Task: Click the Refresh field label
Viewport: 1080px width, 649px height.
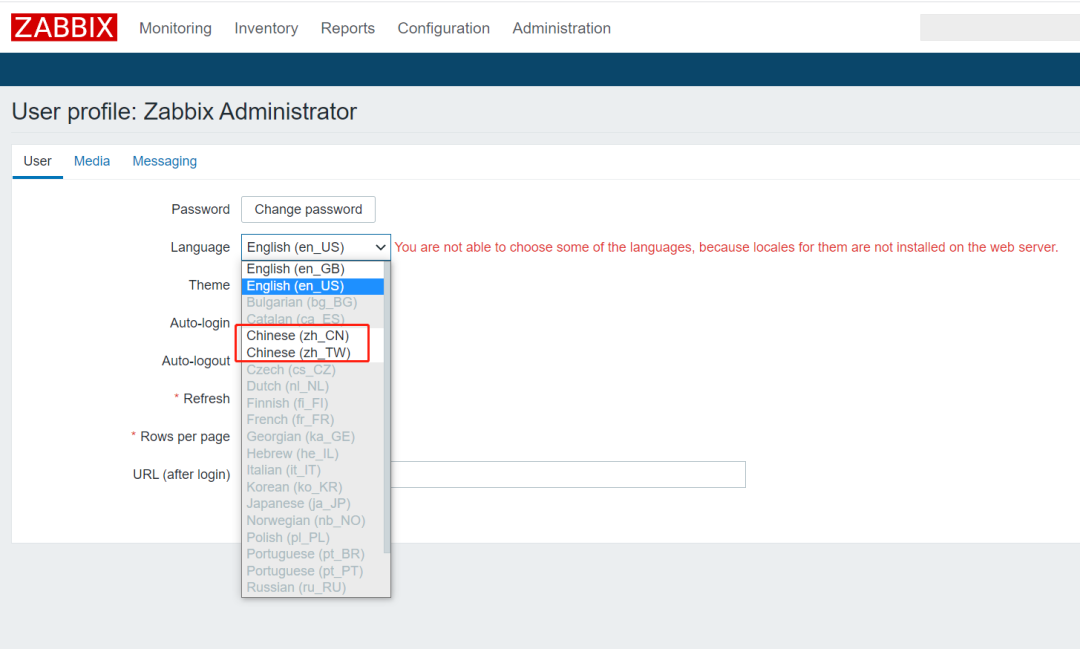Action: click(207, 399)
